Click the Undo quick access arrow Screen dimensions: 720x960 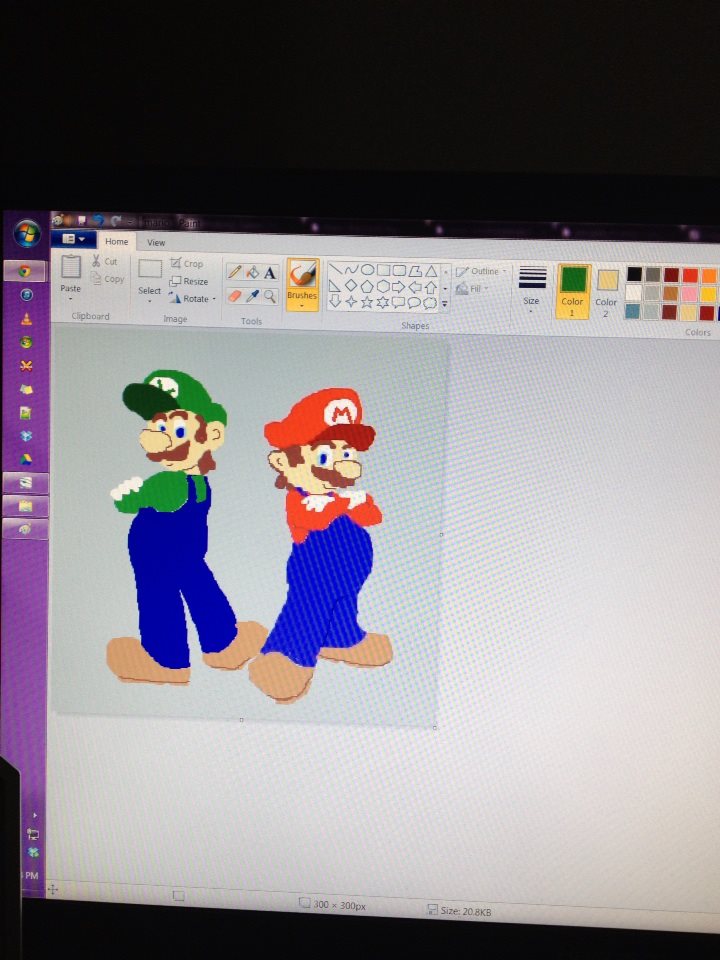(99, 220)
